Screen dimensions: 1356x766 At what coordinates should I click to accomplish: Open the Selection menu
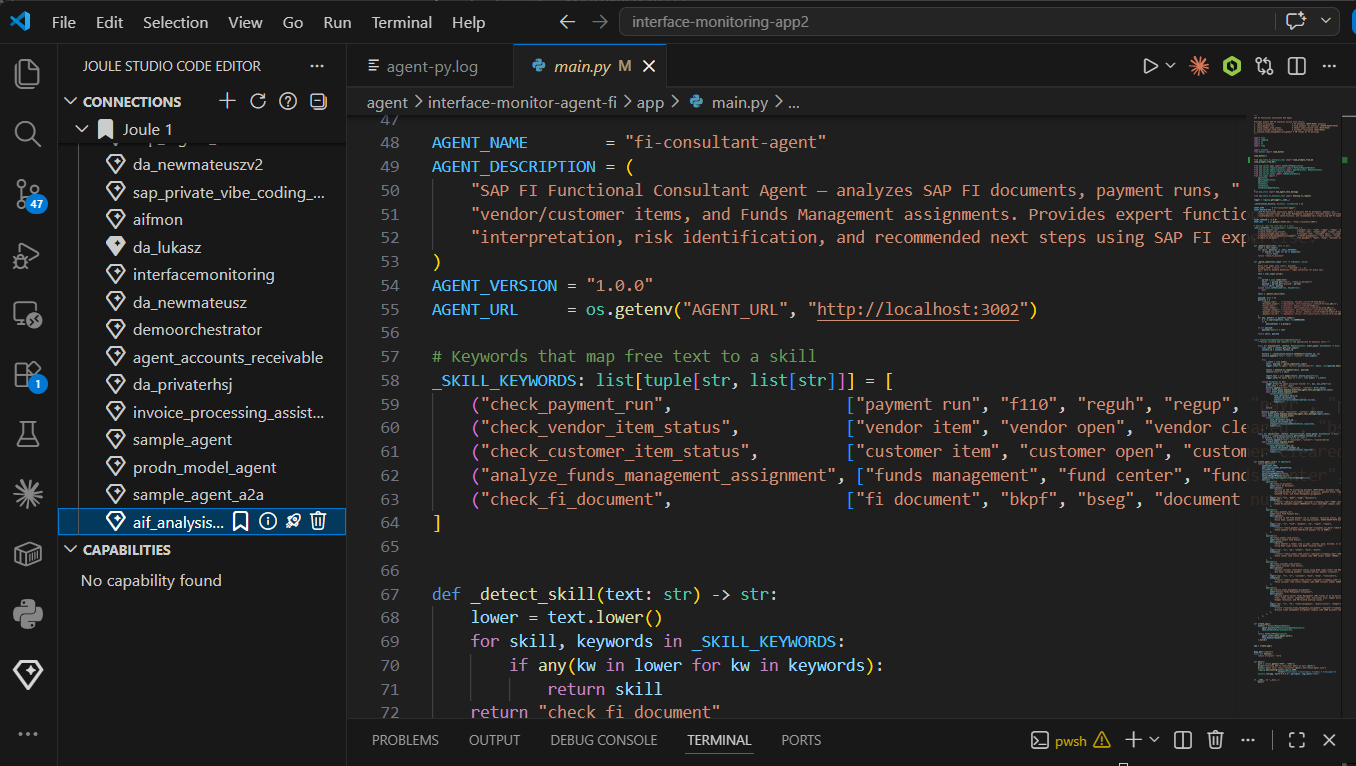point(176,22)
